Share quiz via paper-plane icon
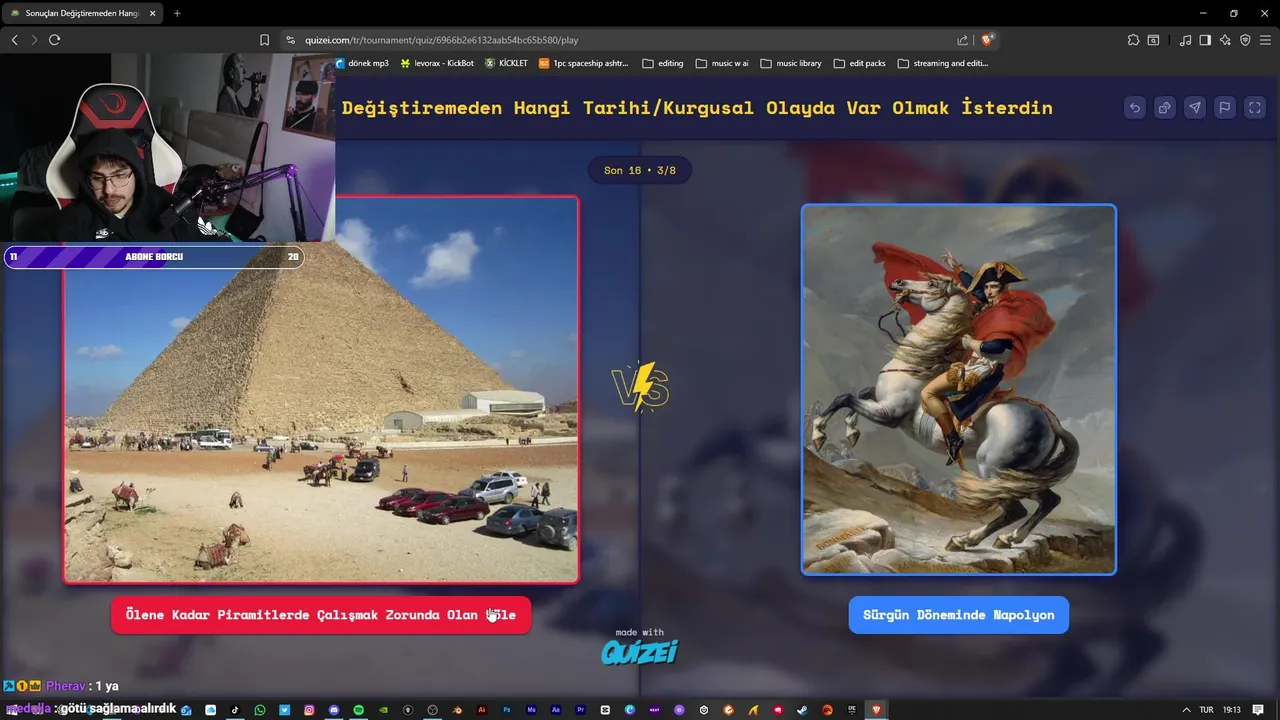 coord(1194,108)
